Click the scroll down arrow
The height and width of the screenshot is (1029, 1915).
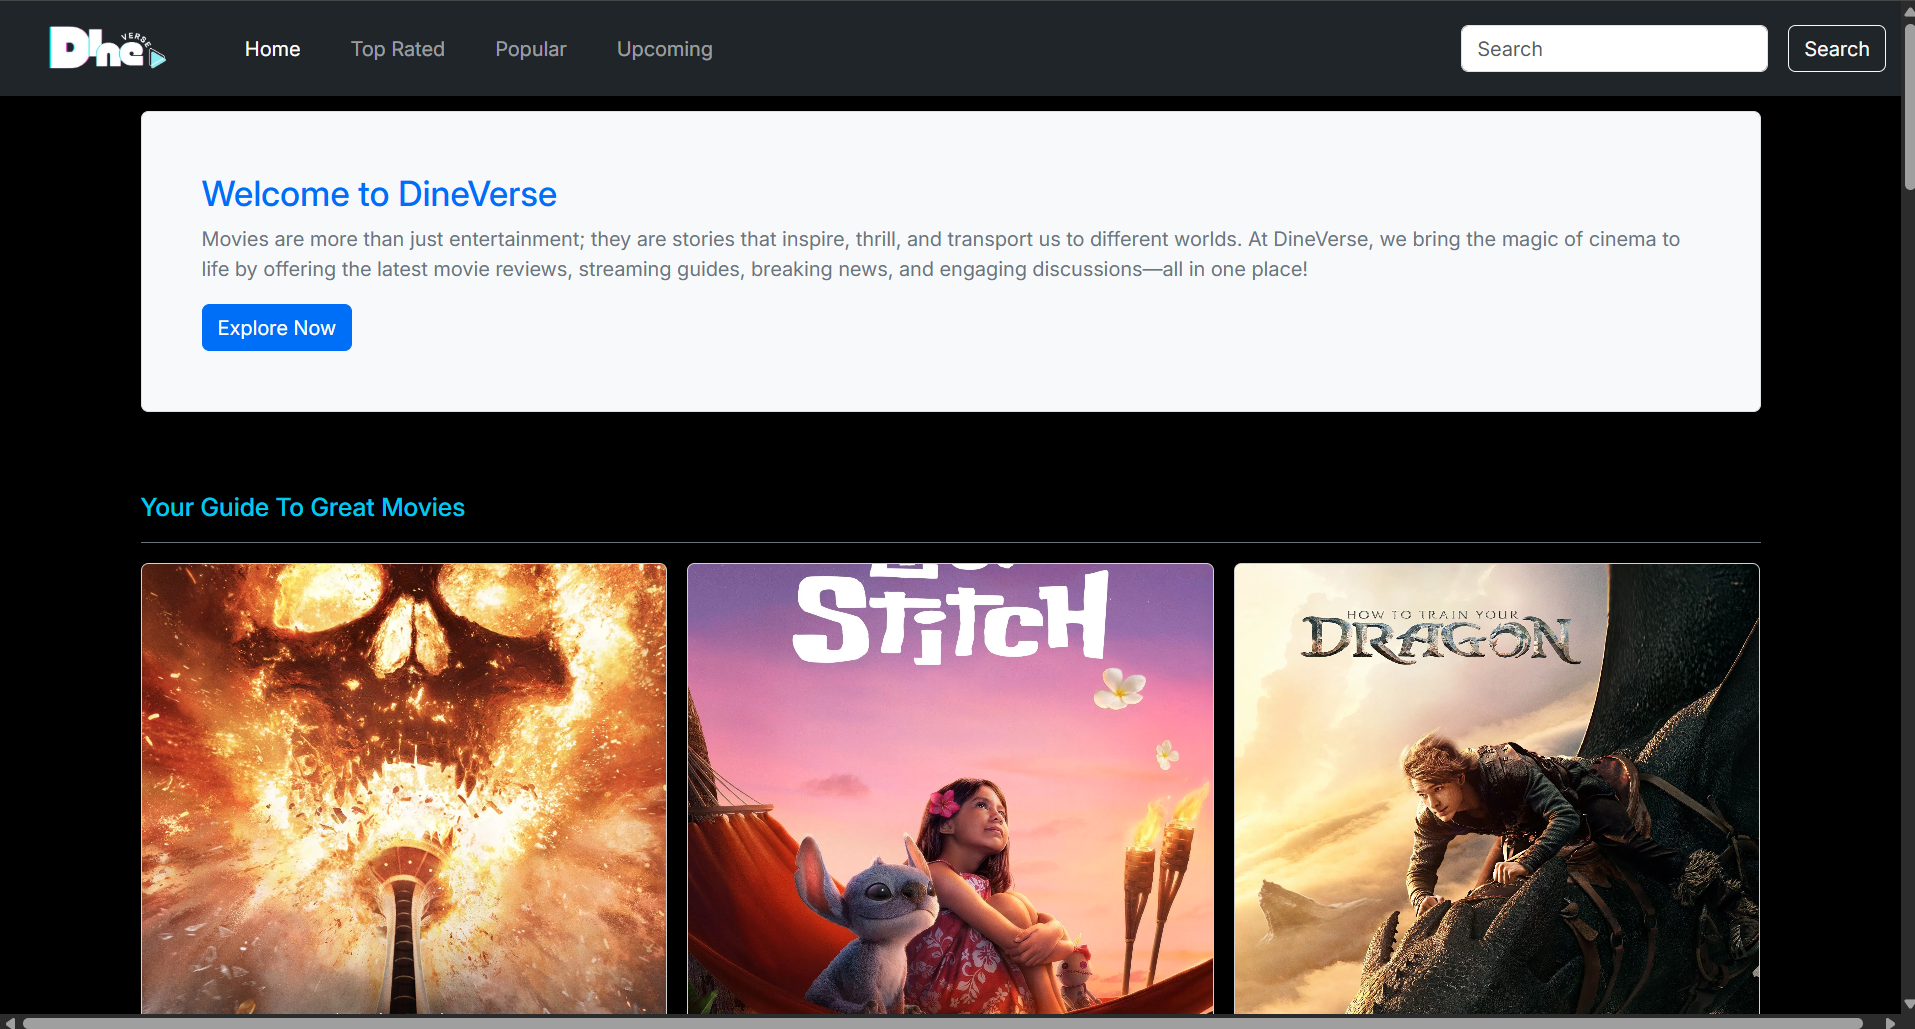pyautogui.click(x=1908, y=1004)
